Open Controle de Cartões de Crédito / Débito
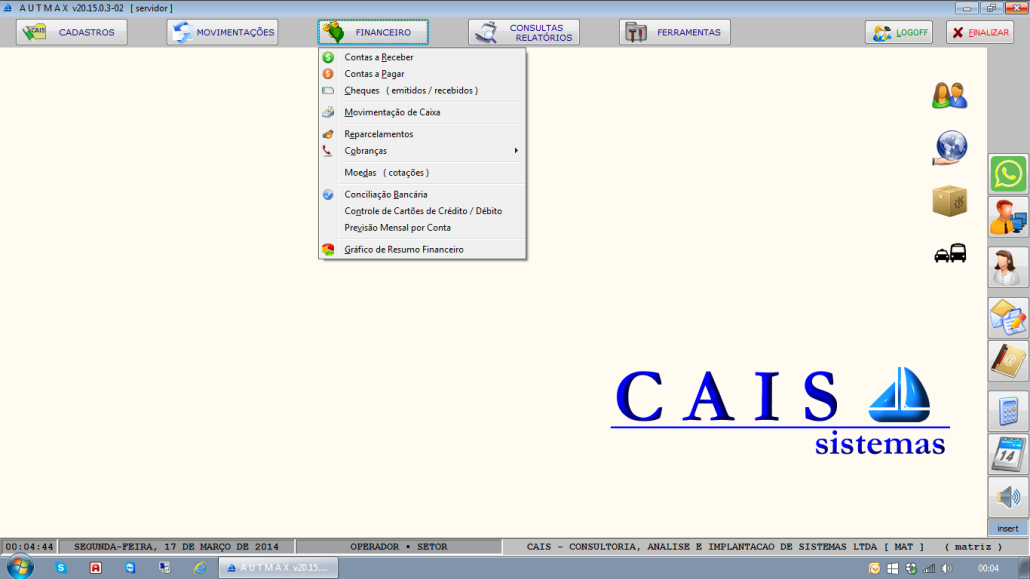Viewport: 1030px width, 579px height. tap(422, 211)
